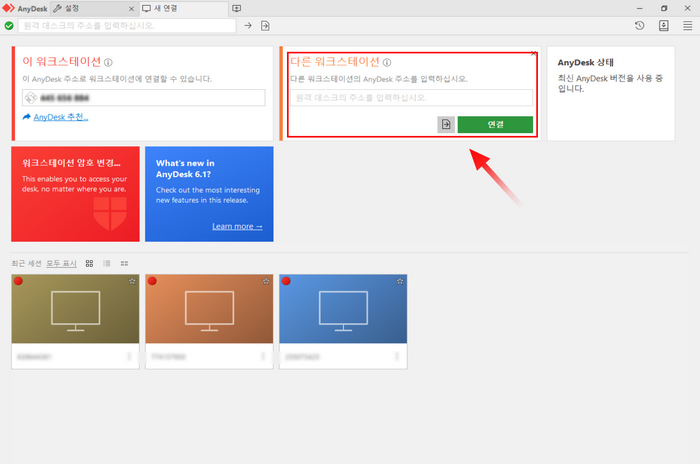The width and height of the screenshot is (700, 464).
Task: Switch to the 설정 tab
Action: pyautogui.click(x=94, y=8)
